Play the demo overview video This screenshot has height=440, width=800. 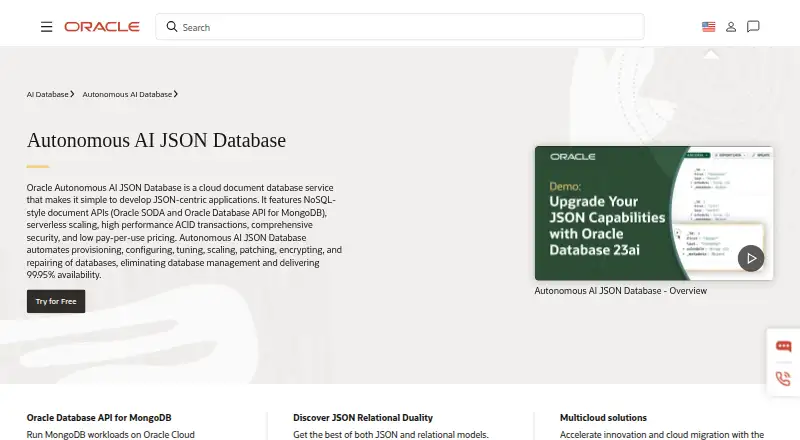tap(751, 258)
